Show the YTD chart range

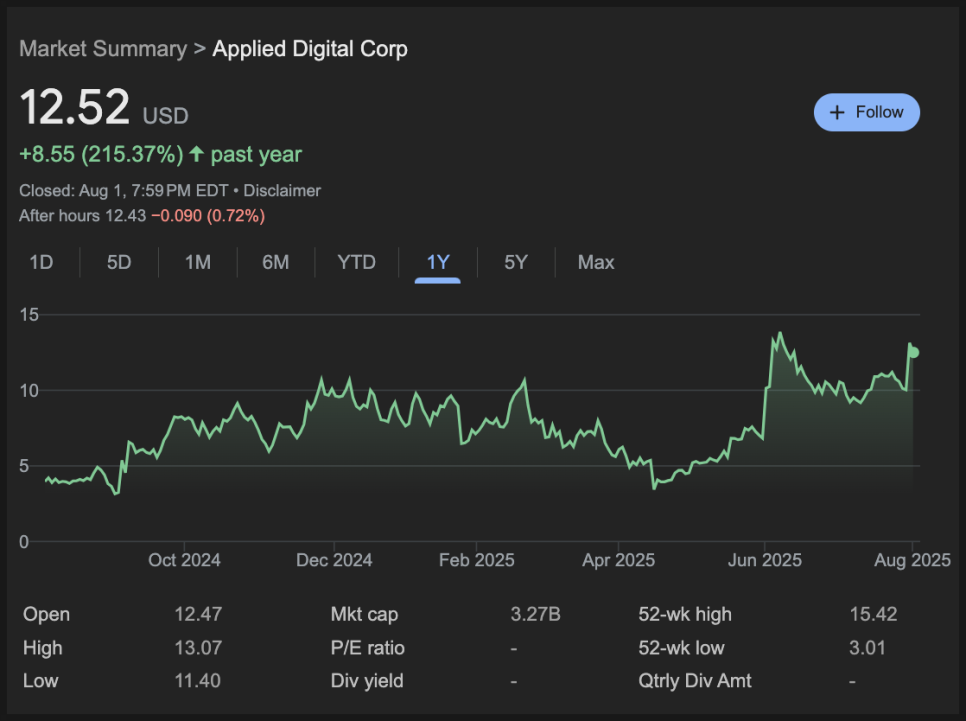coord(356,263)
